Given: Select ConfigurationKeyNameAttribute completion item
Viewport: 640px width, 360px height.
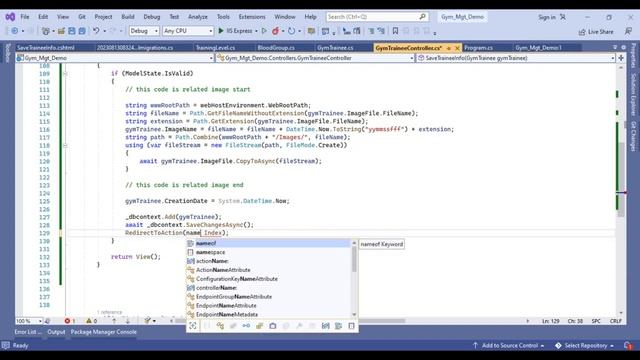Looking at the screenshot, I should [269, 279].
